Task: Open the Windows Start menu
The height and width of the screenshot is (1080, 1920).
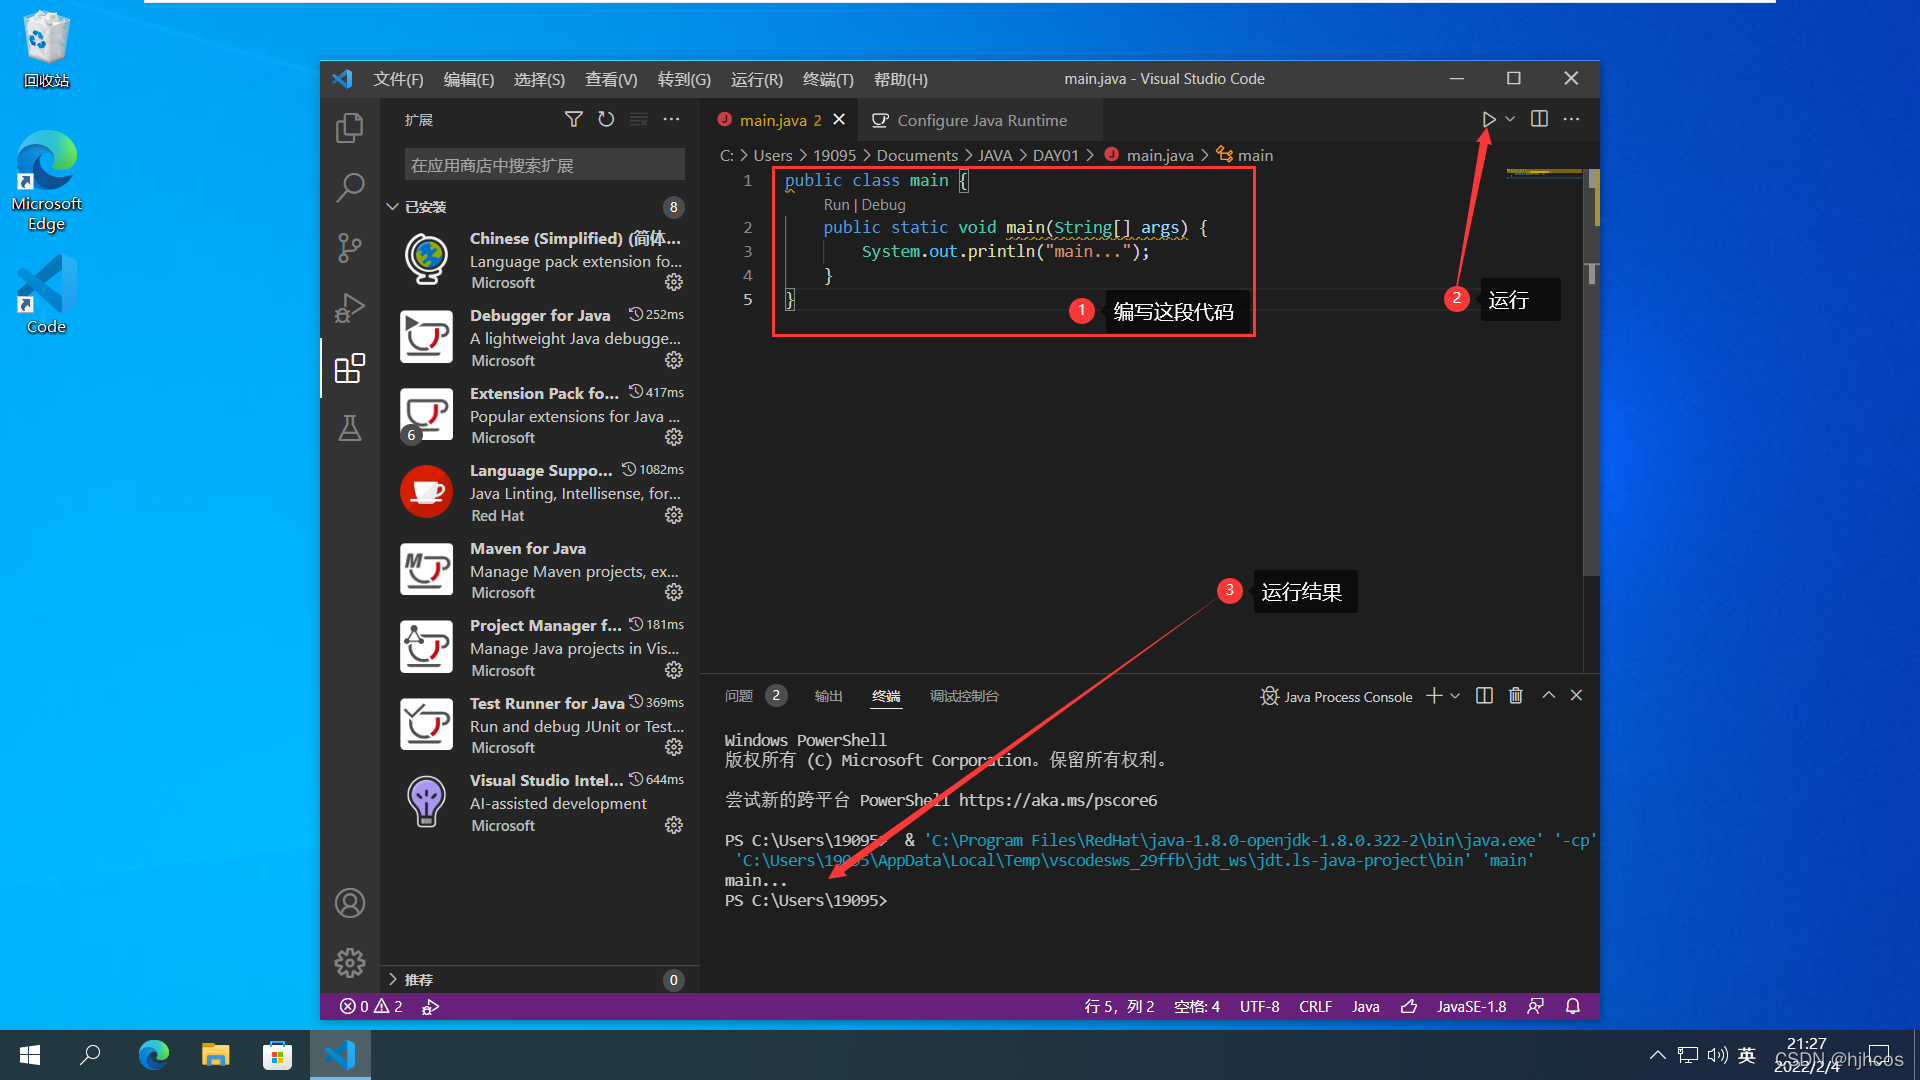Action: (x=30, y=1055)
